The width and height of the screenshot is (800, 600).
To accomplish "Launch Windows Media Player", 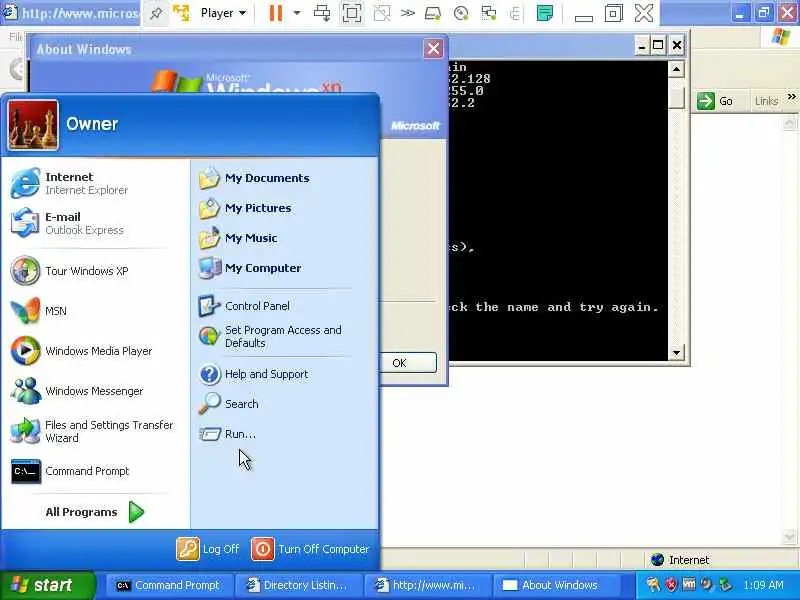I will point(82,351).
